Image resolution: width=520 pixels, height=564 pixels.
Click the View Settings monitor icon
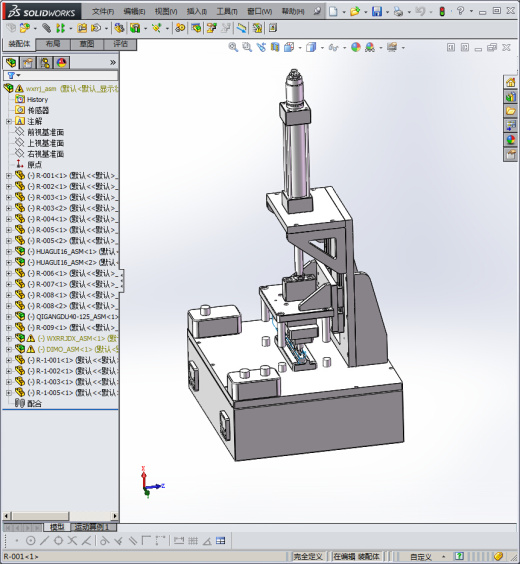392,47
